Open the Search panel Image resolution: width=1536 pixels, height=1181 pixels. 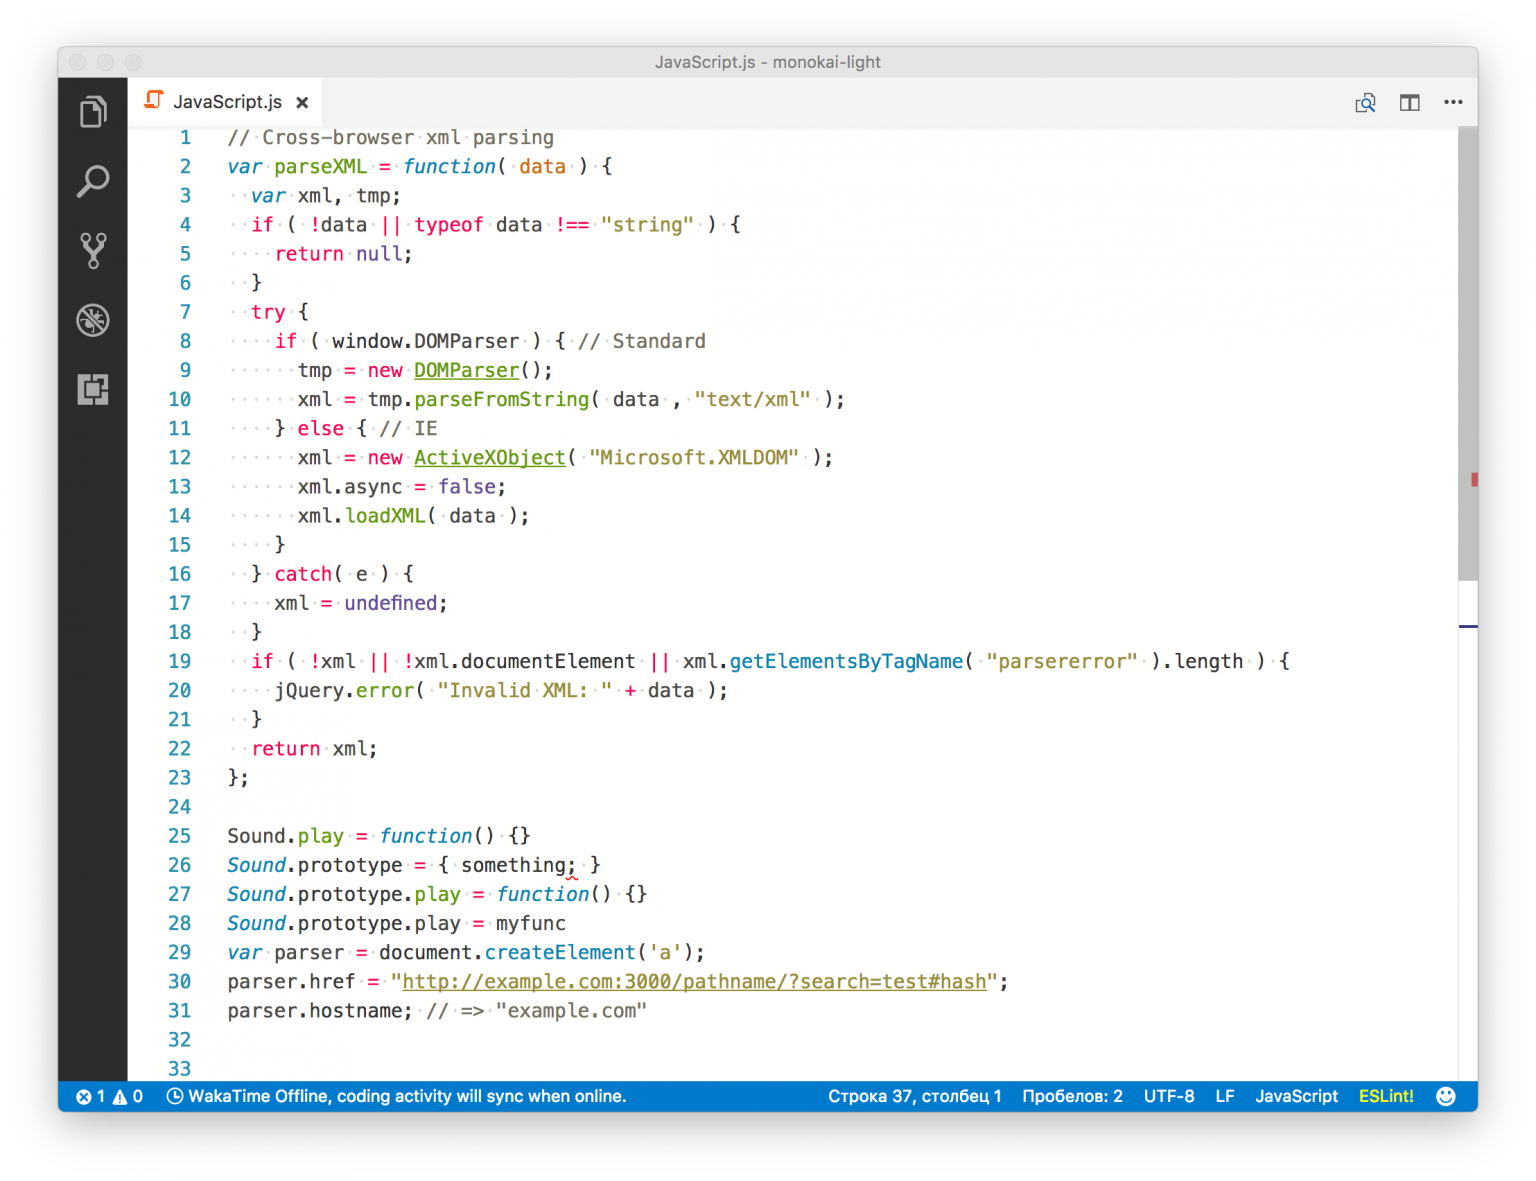click(92, 181)
